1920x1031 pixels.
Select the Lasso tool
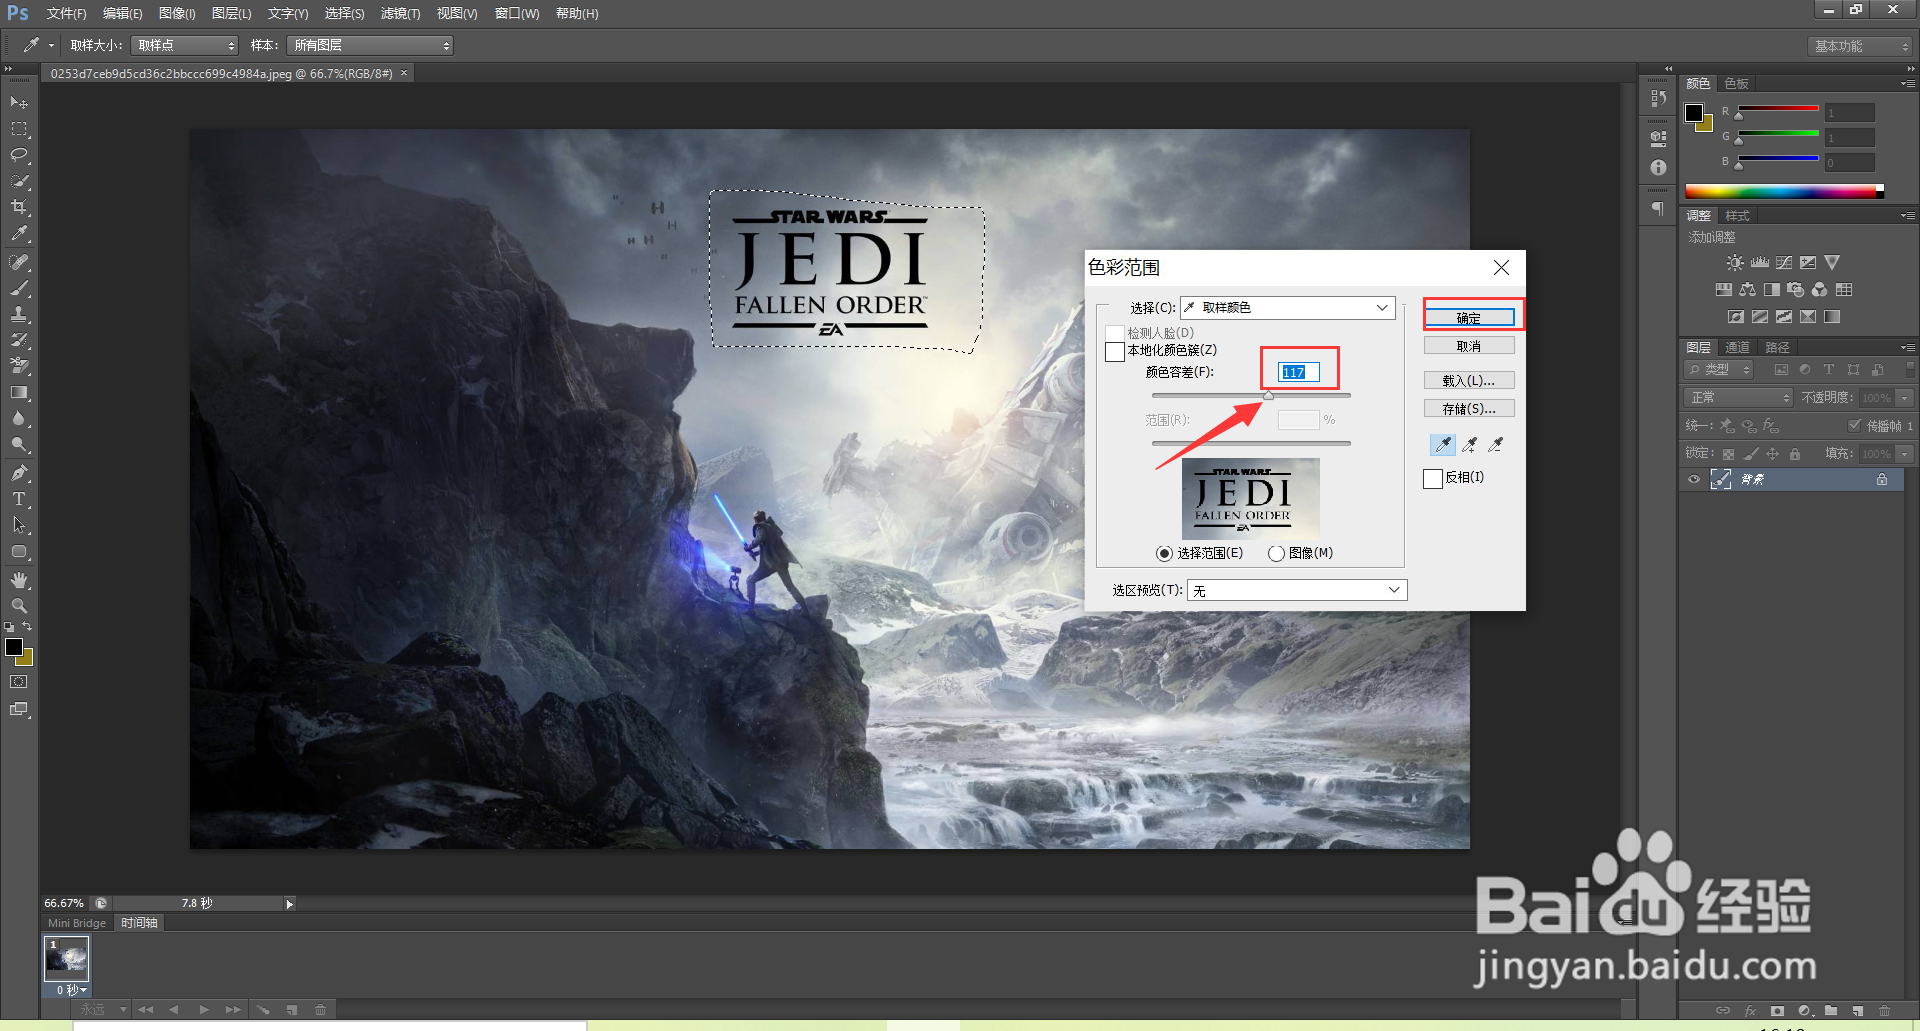point(19,155)
